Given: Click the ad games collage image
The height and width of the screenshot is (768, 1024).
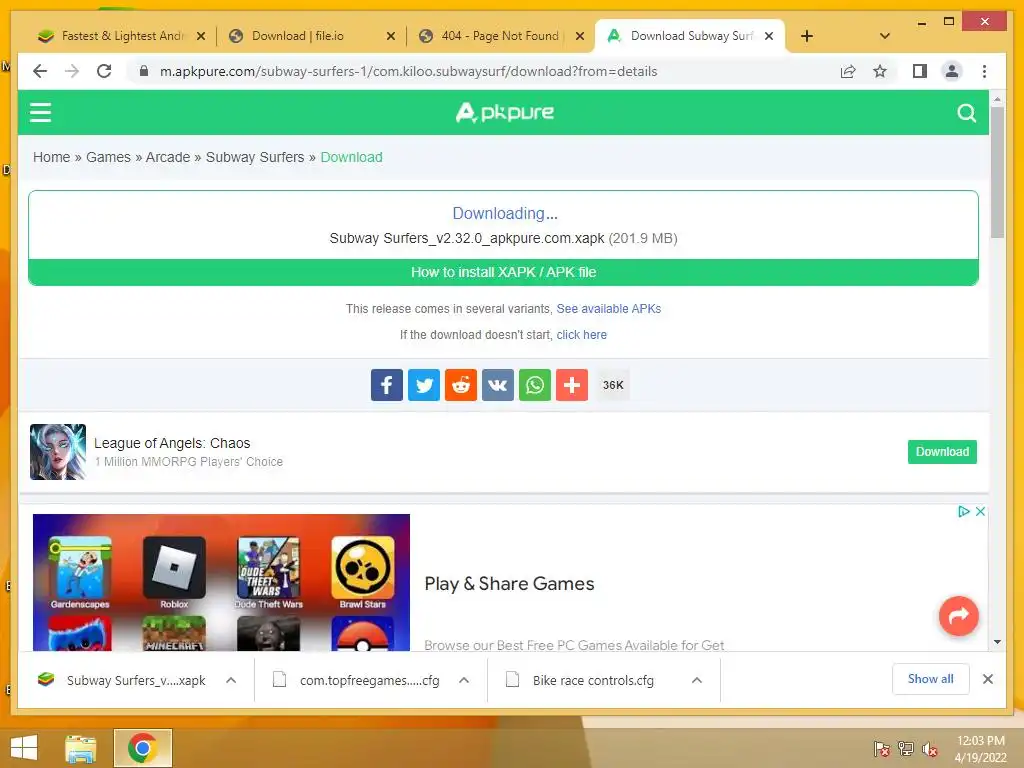Looking at the screenshot, I should (x=221, y=582).
